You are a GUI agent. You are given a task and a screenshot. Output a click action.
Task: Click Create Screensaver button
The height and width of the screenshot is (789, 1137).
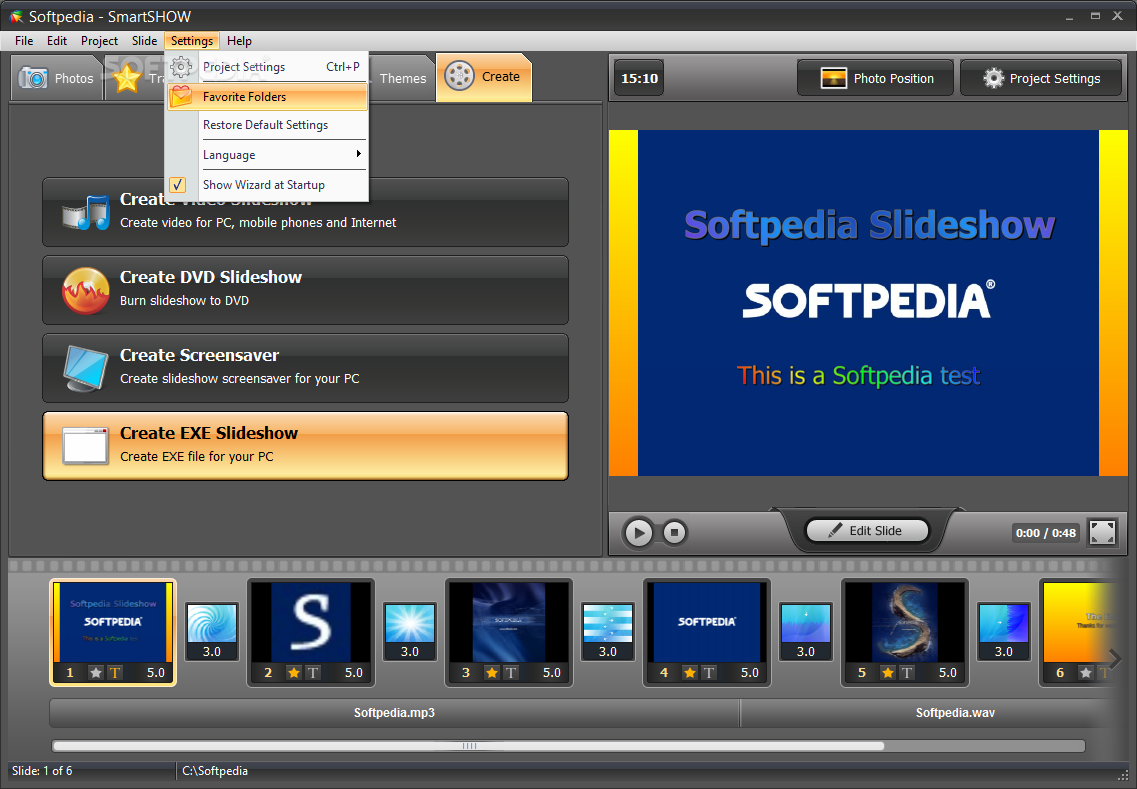click(305, 368)
